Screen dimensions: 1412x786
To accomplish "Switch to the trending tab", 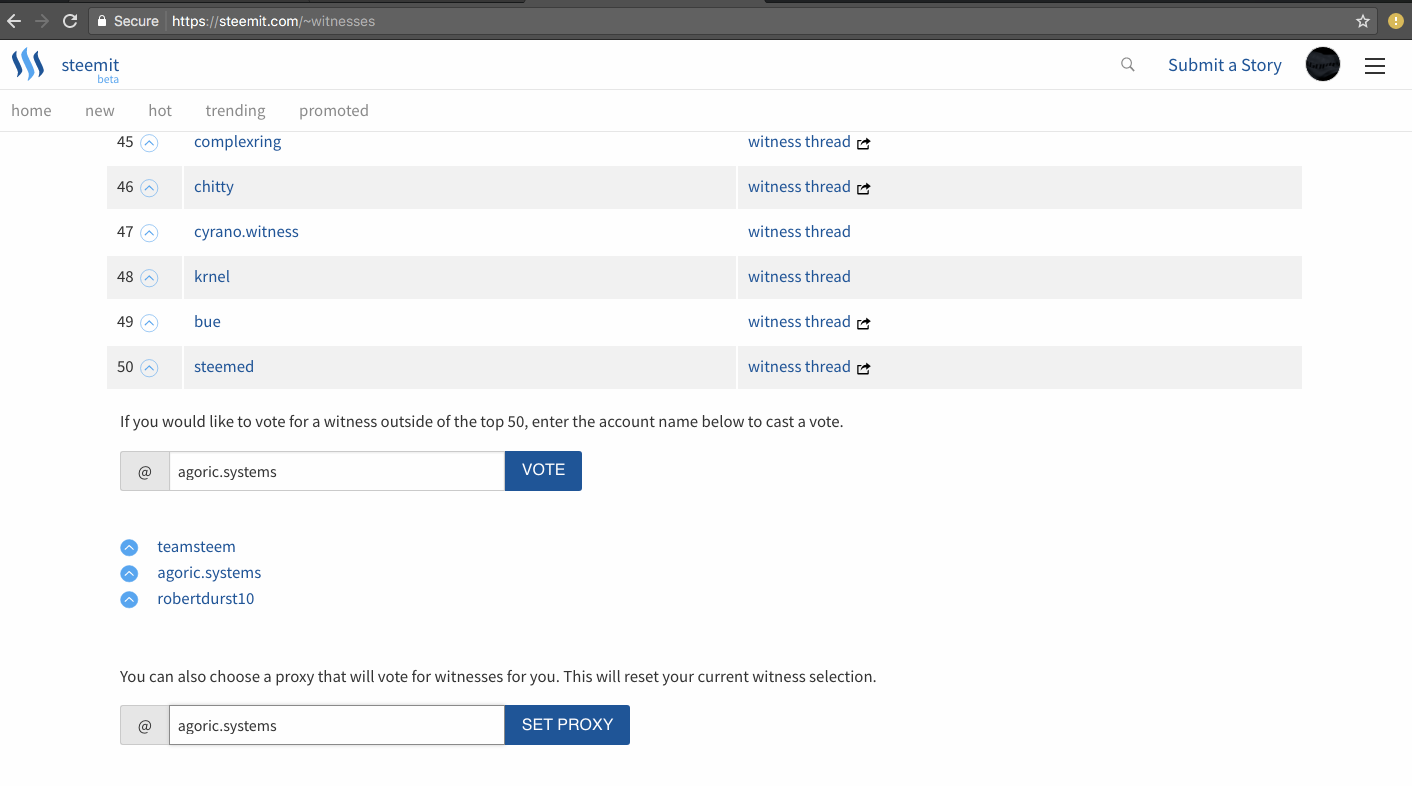I will [x=235, y=110].
